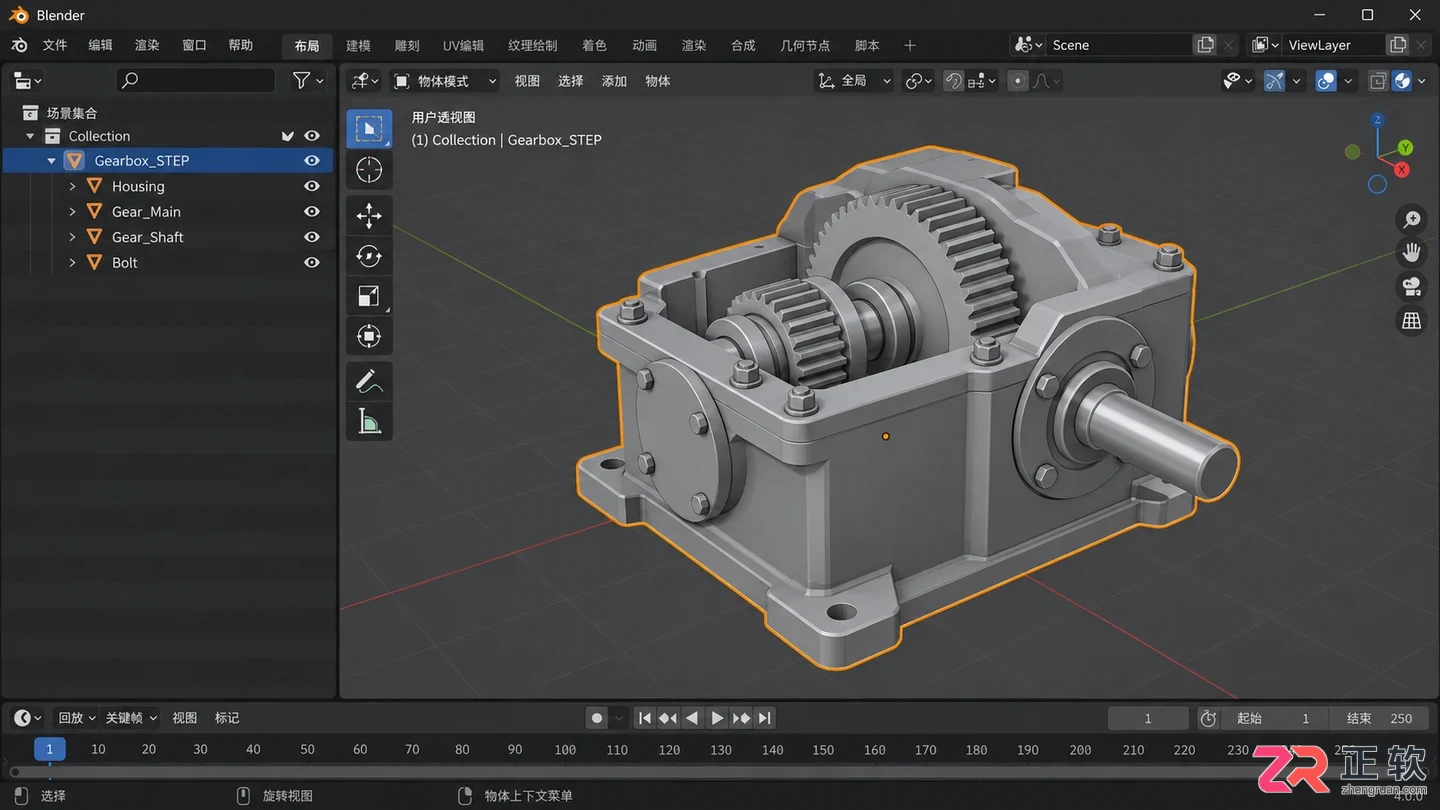This screenshot has height=810, width=1440.
Task: Hide Gear_Main using its eye icon
Action: 312,211
